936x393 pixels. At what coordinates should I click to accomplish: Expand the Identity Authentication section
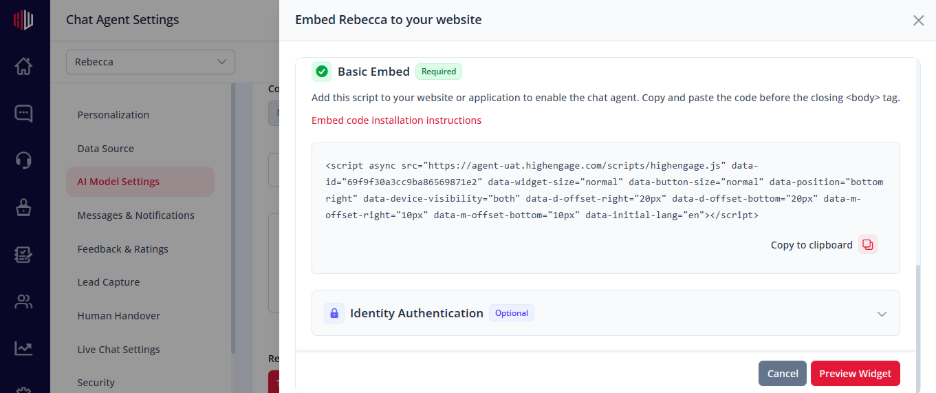pyautogui.click(x=882, y=314)
